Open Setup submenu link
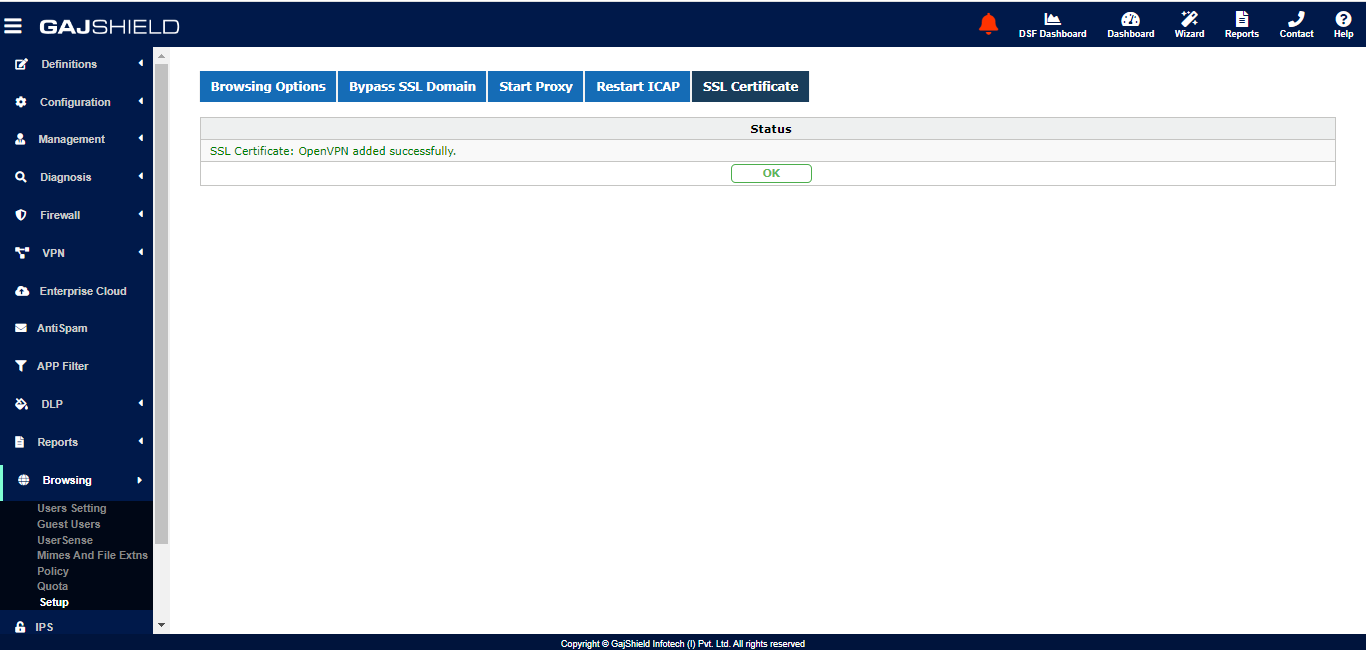Image resolution: width=1366 pixels, height=650 pixels. click(54, 602)
